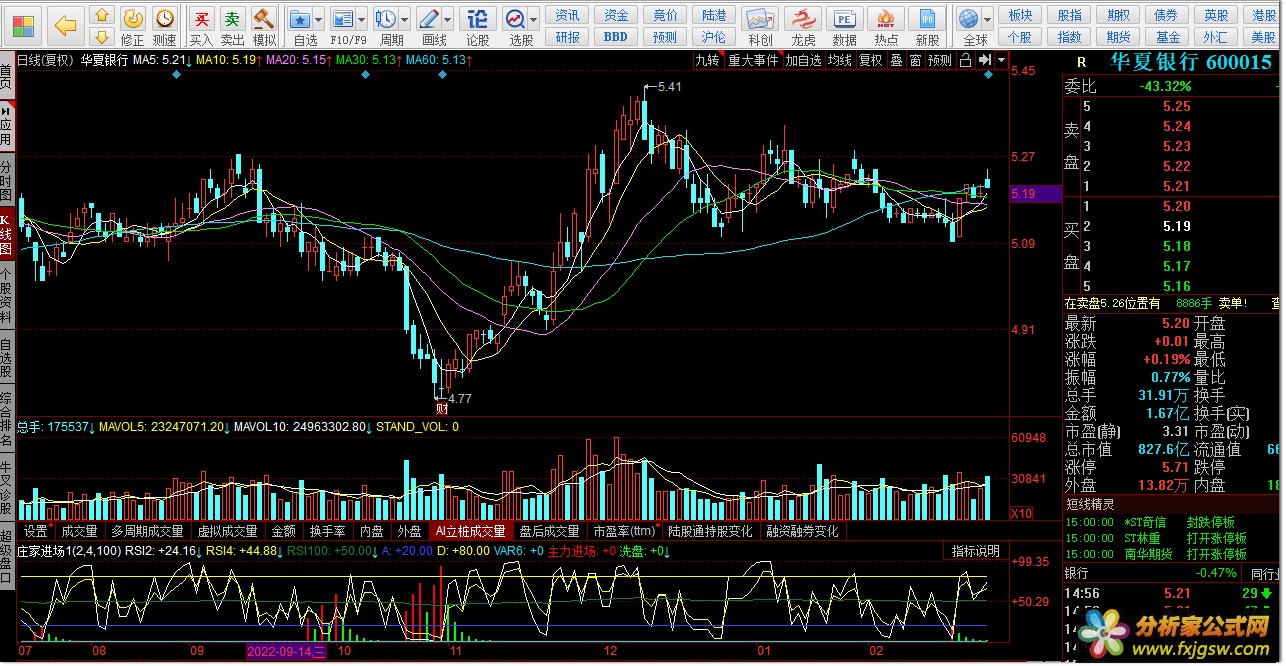Click the 卖出 sell icon

click(x=232, y=18)
